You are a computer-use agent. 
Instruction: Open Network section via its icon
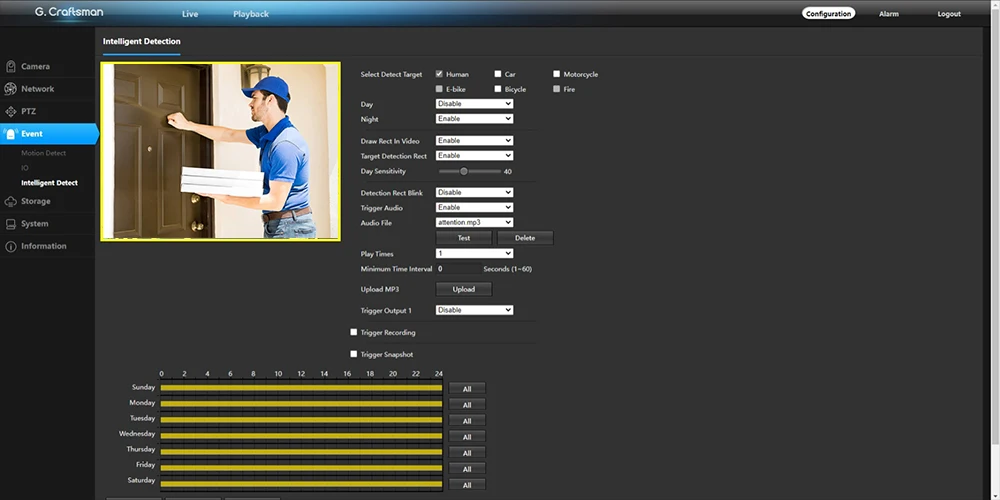[x=11, y=89]
